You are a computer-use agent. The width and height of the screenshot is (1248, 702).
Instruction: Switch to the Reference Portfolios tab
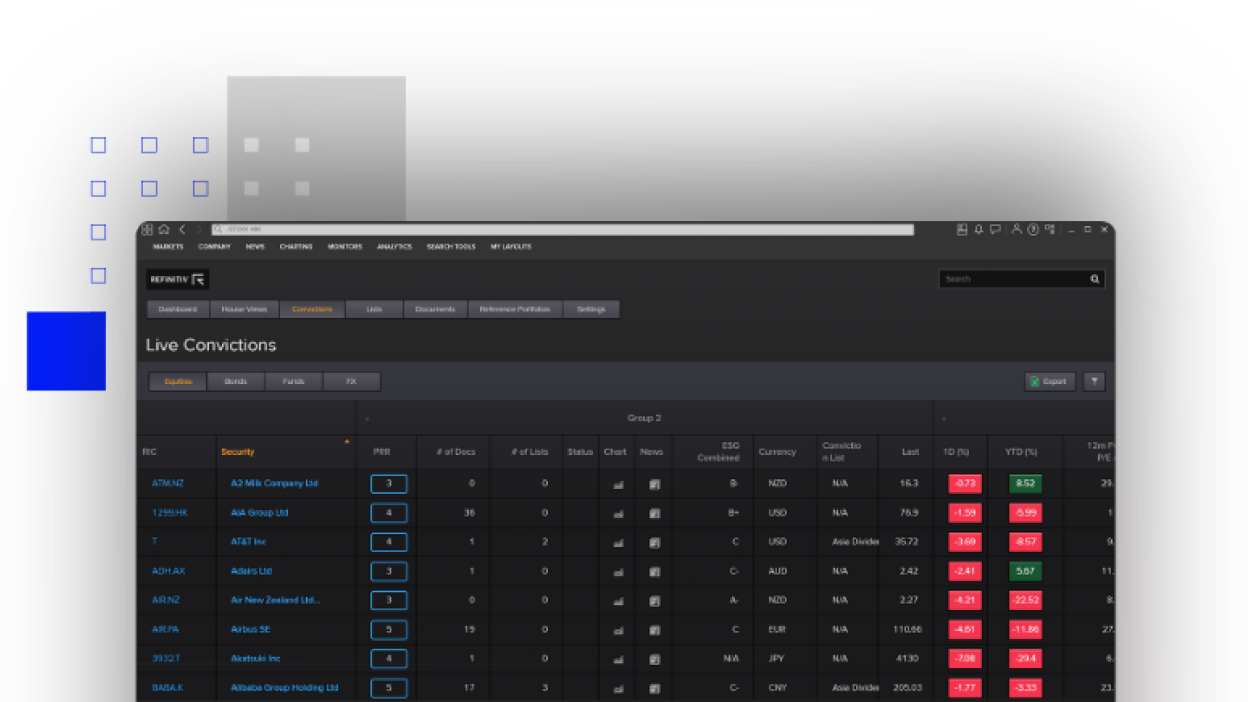[x=515, y=309]
